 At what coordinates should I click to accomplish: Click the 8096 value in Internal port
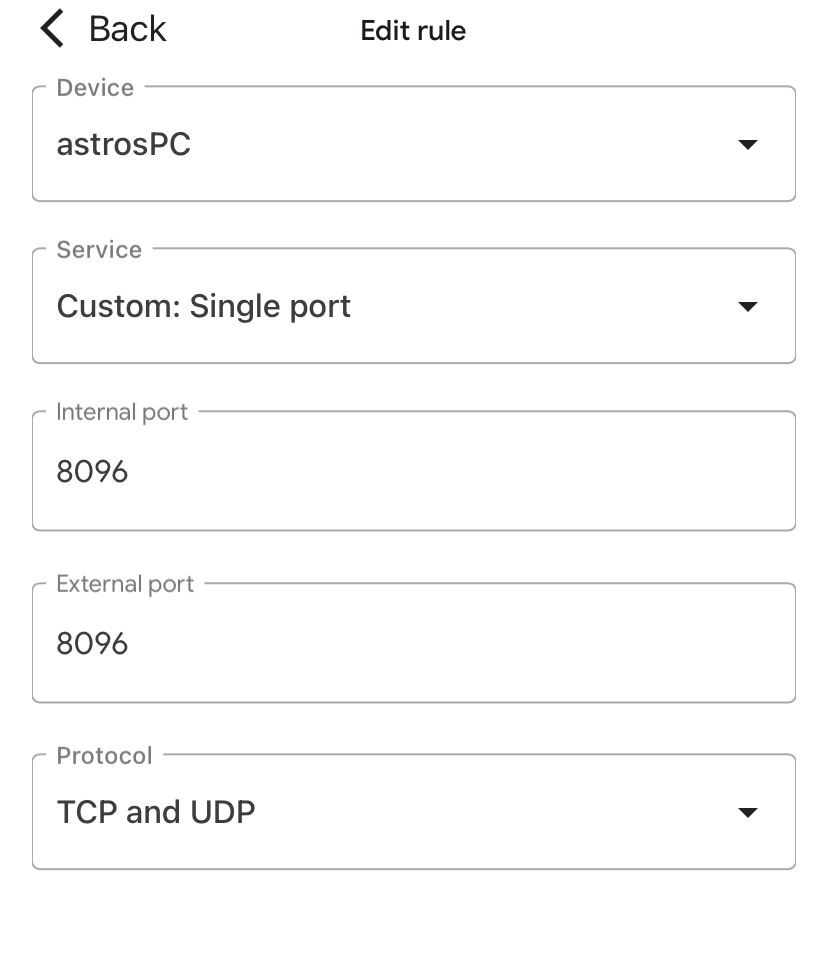(92, 472)
